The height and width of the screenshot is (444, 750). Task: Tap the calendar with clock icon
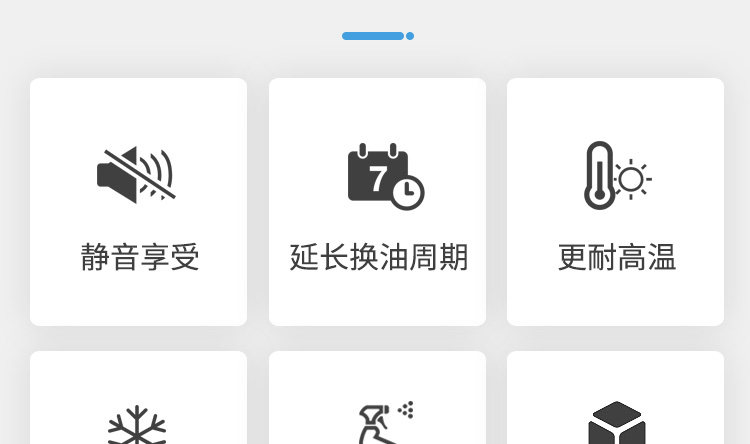[386, 176]
